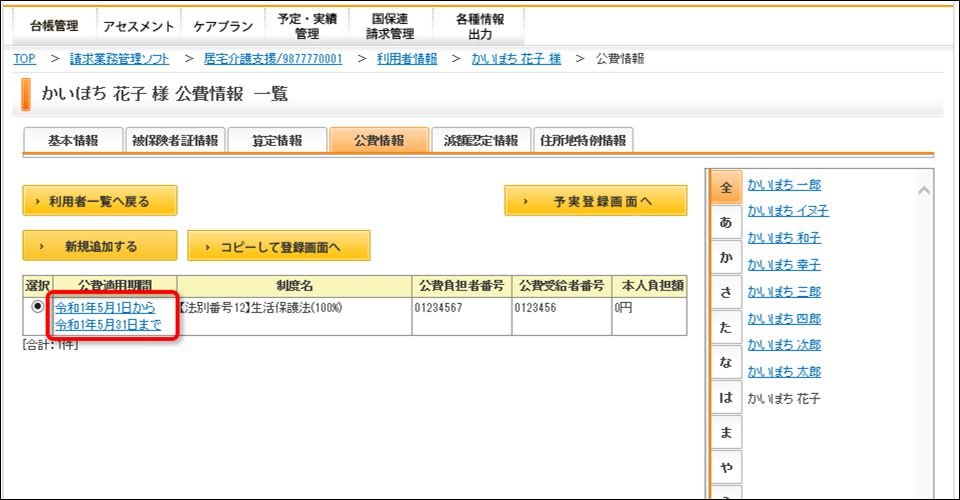Open user かいぽち 四郎
The image size is (960, 500).
(784, 318)
